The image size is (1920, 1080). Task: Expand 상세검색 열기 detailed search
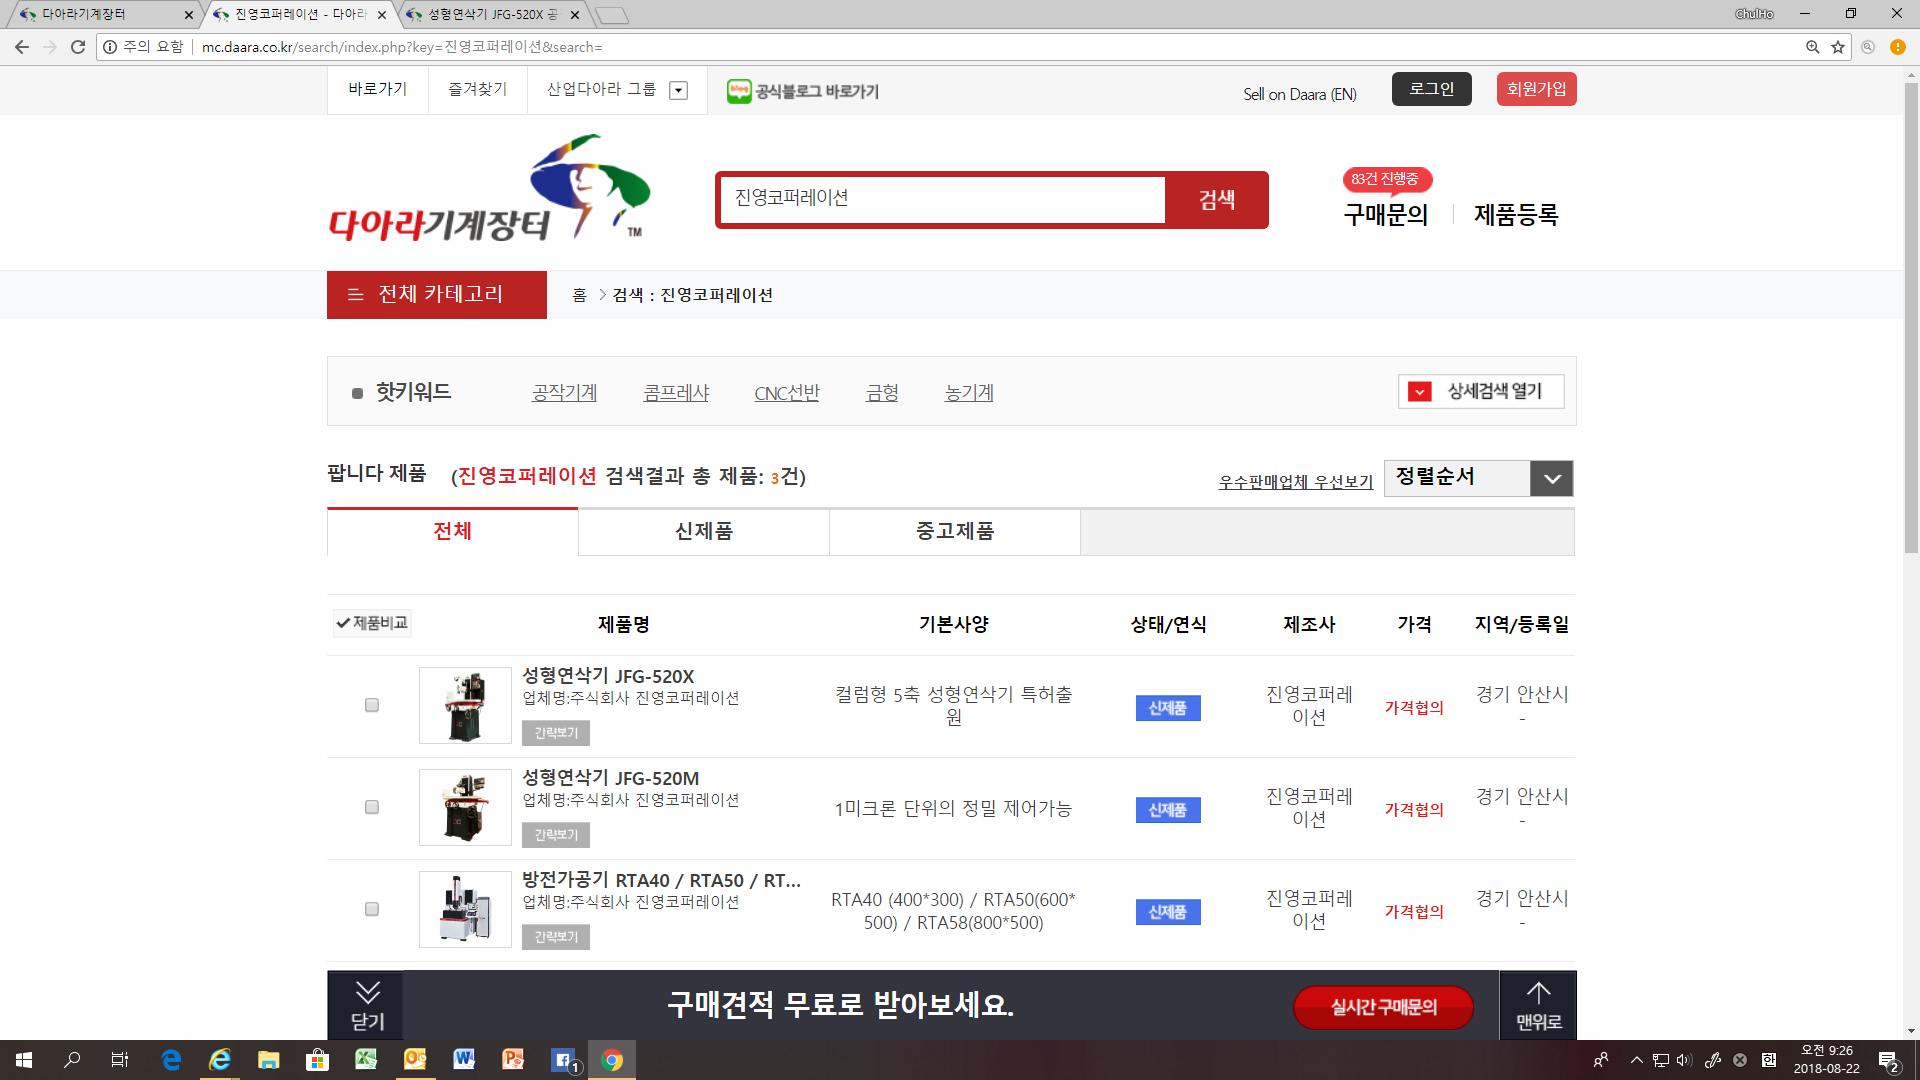(x=1481, y=391)
